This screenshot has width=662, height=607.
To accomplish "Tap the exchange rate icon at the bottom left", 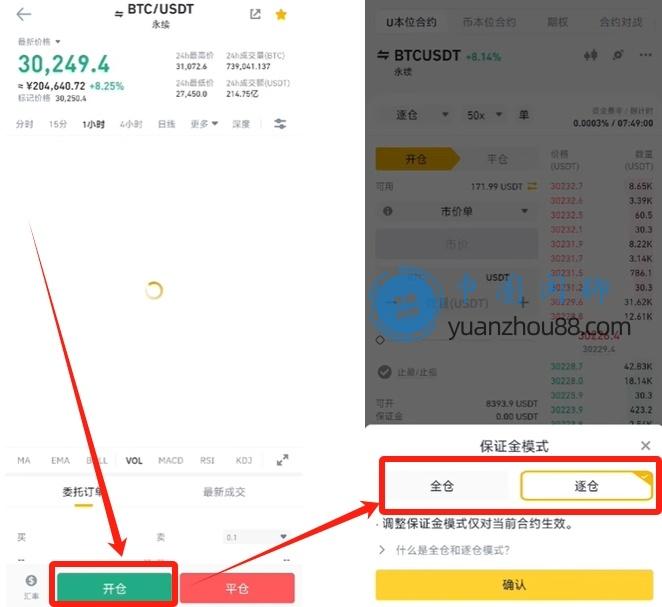I will 31,586.
